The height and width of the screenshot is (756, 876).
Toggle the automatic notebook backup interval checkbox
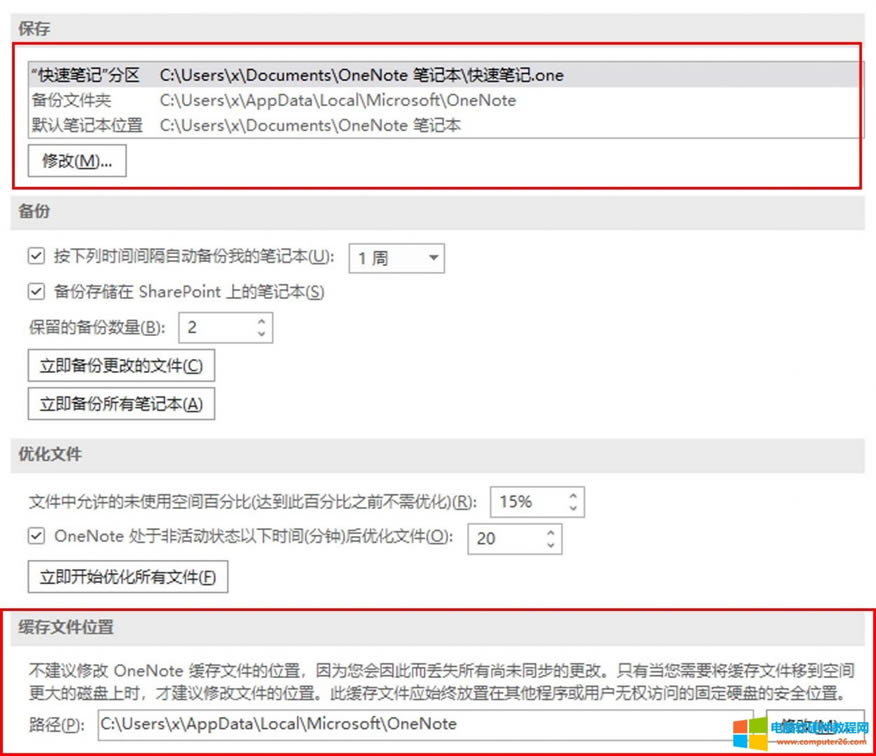(x=37, y=257)
